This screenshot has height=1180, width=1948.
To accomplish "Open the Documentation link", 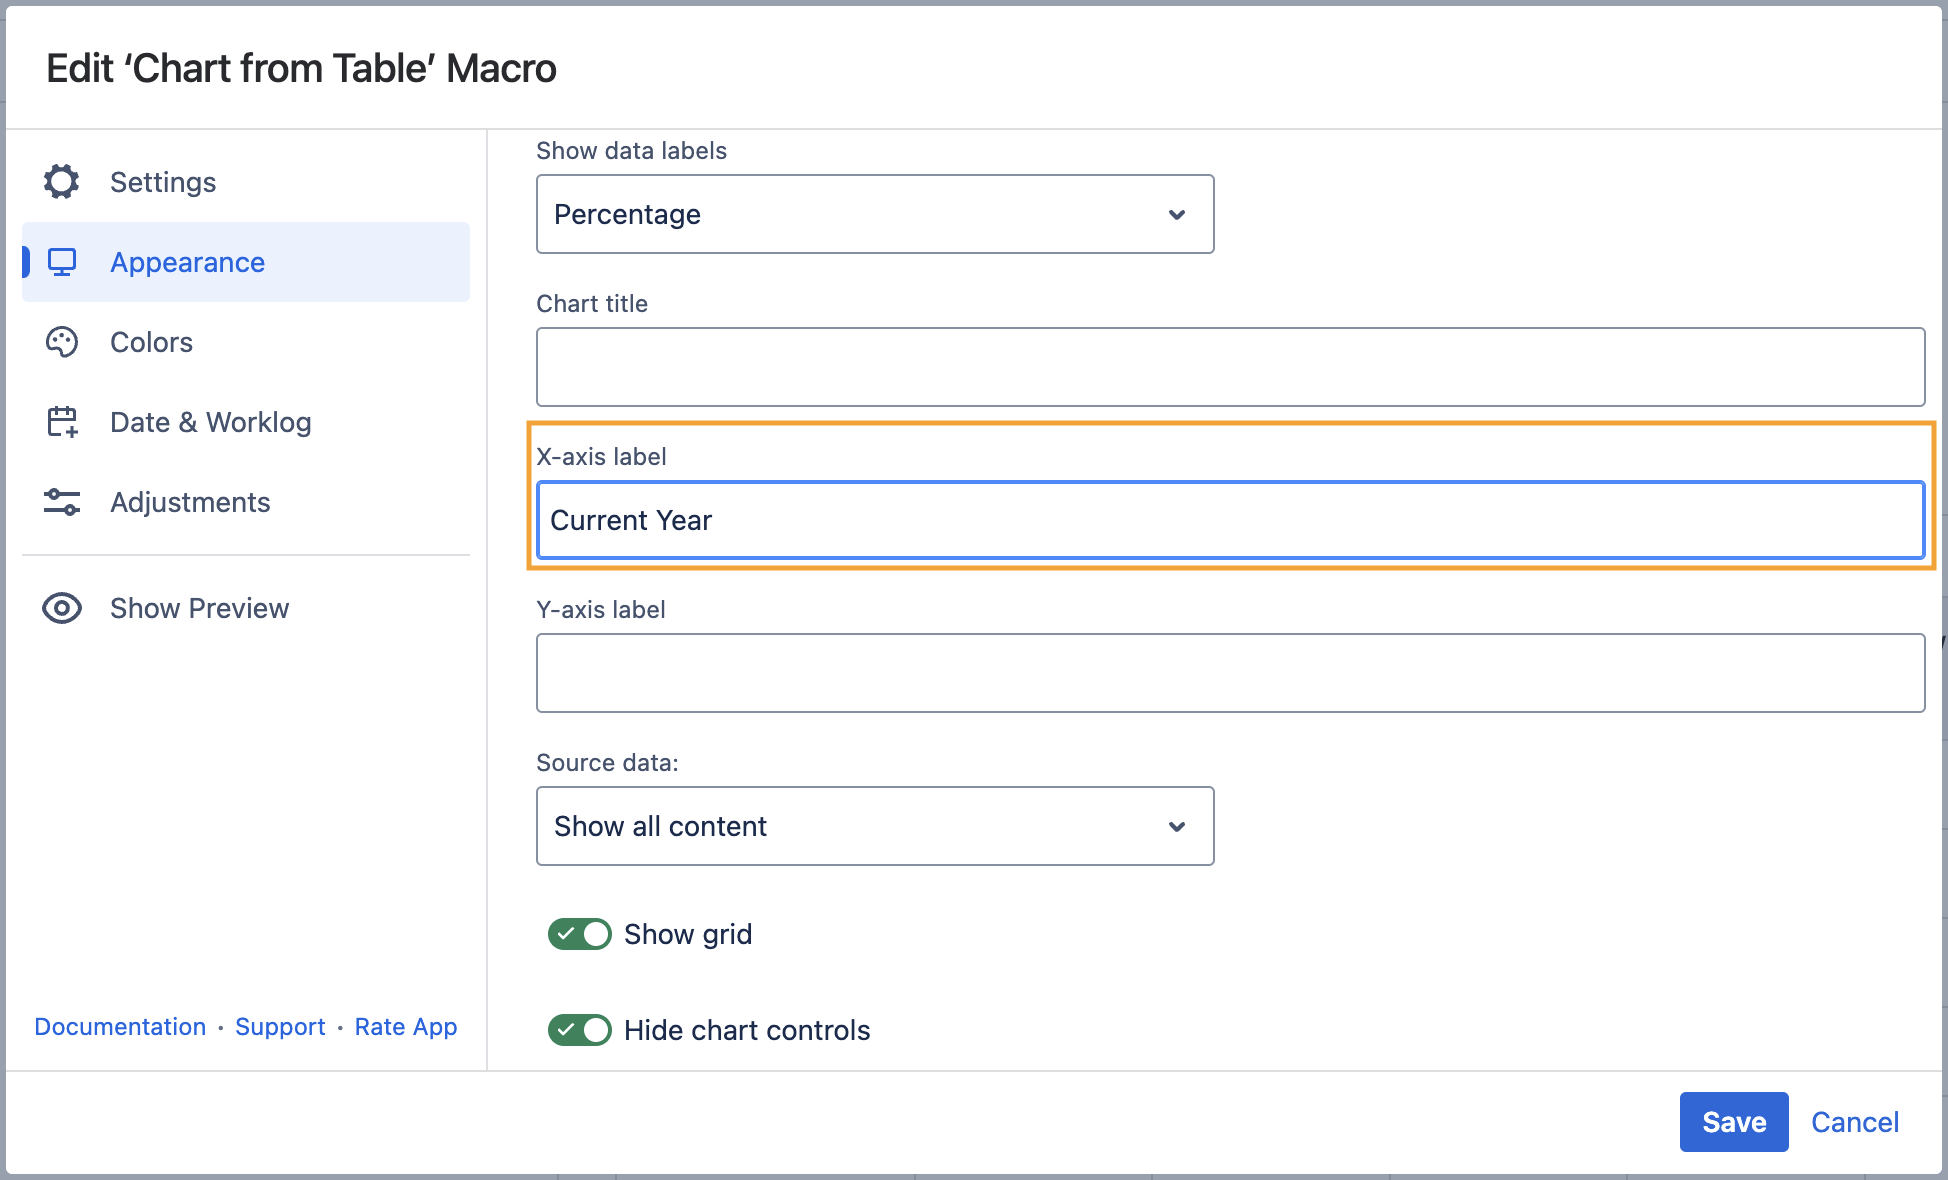I will (120, 1027).
